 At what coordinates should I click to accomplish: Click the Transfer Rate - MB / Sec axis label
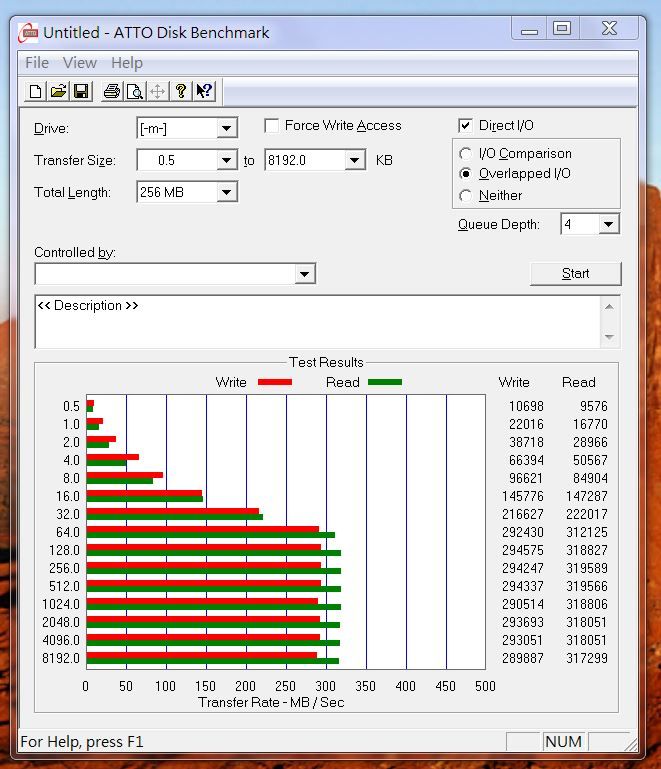click(271, 702)
